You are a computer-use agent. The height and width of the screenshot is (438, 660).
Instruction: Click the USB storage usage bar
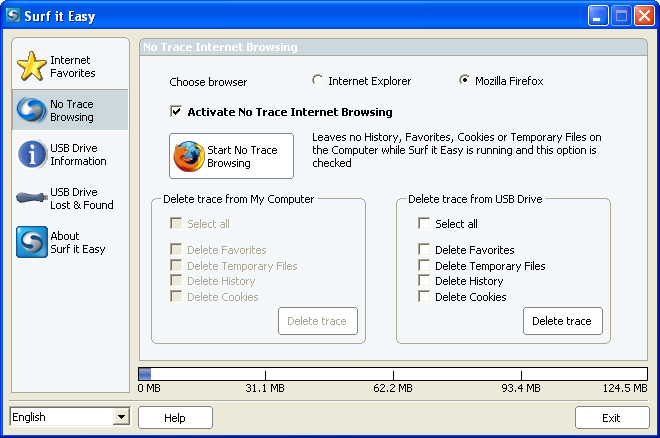(x=393, y=374)
